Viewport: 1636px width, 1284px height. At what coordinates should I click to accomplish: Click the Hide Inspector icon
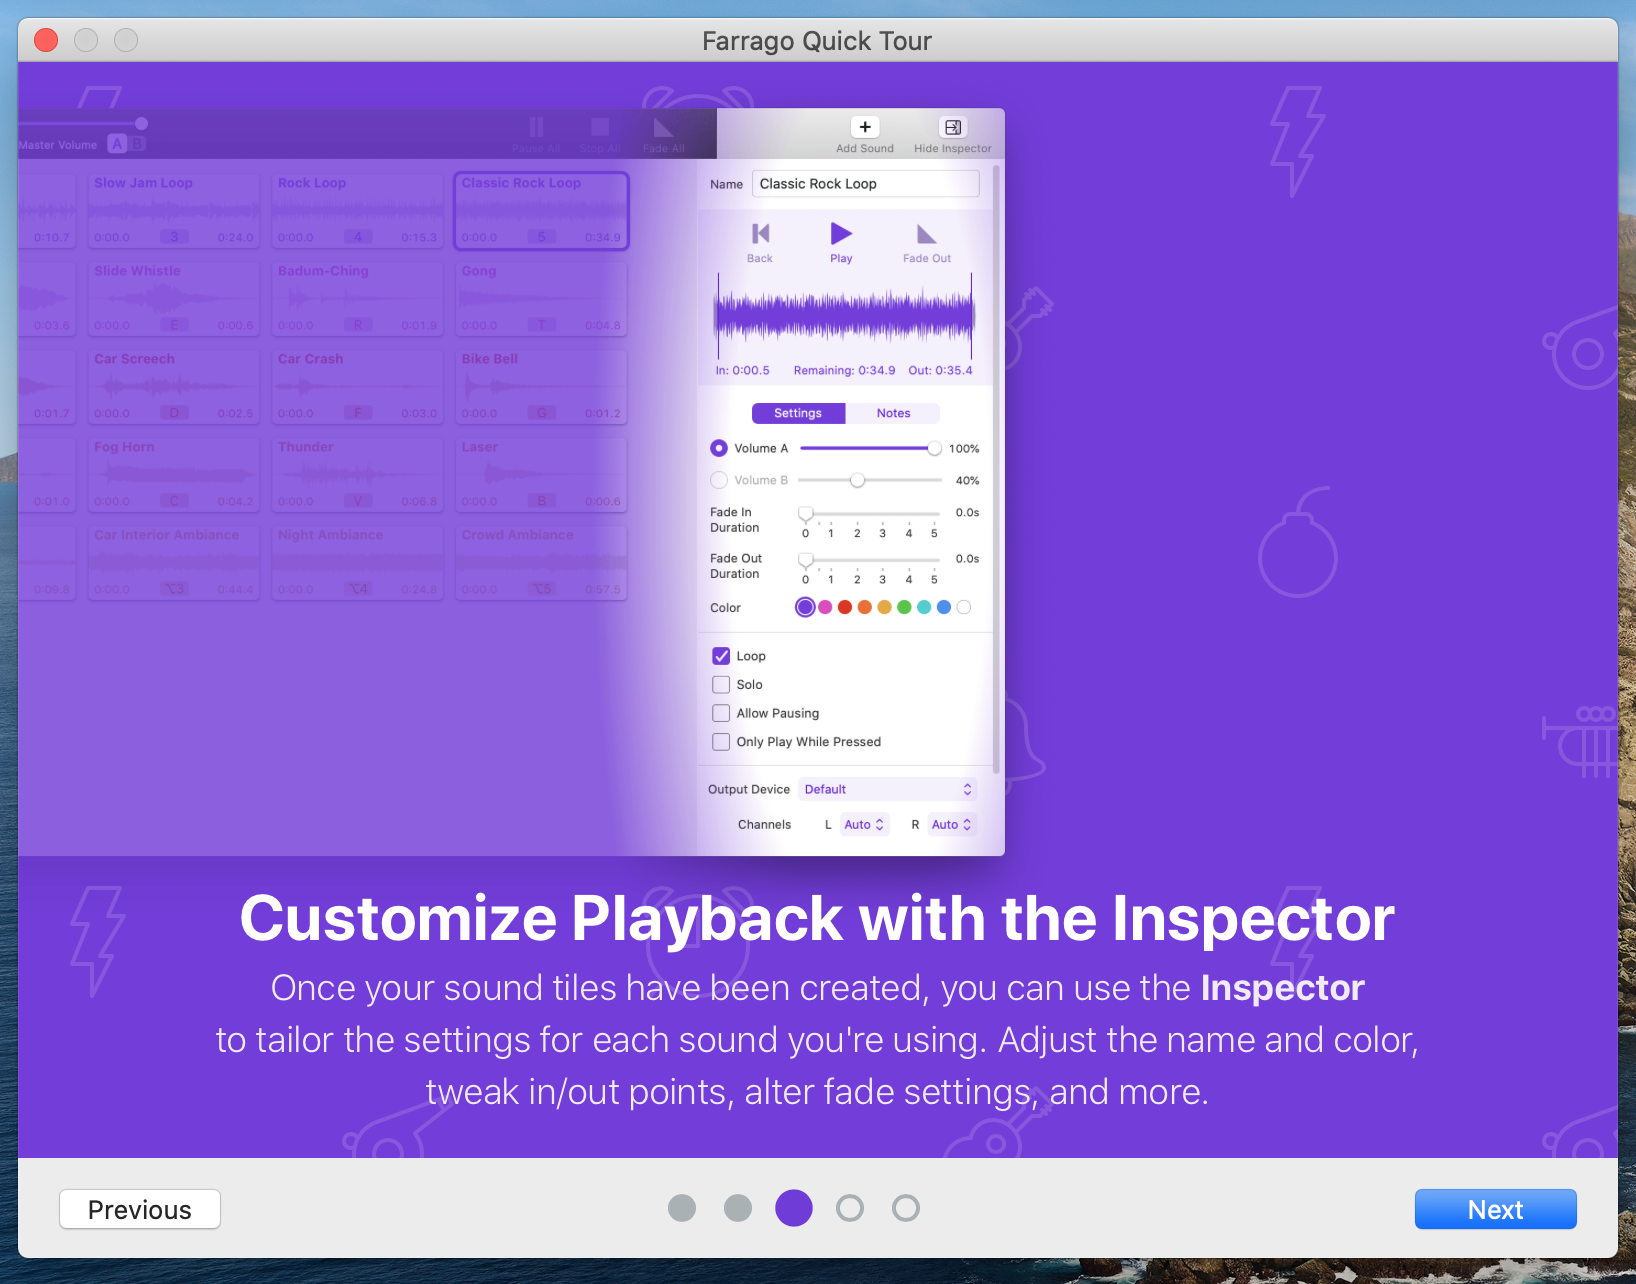coord(953,127)
